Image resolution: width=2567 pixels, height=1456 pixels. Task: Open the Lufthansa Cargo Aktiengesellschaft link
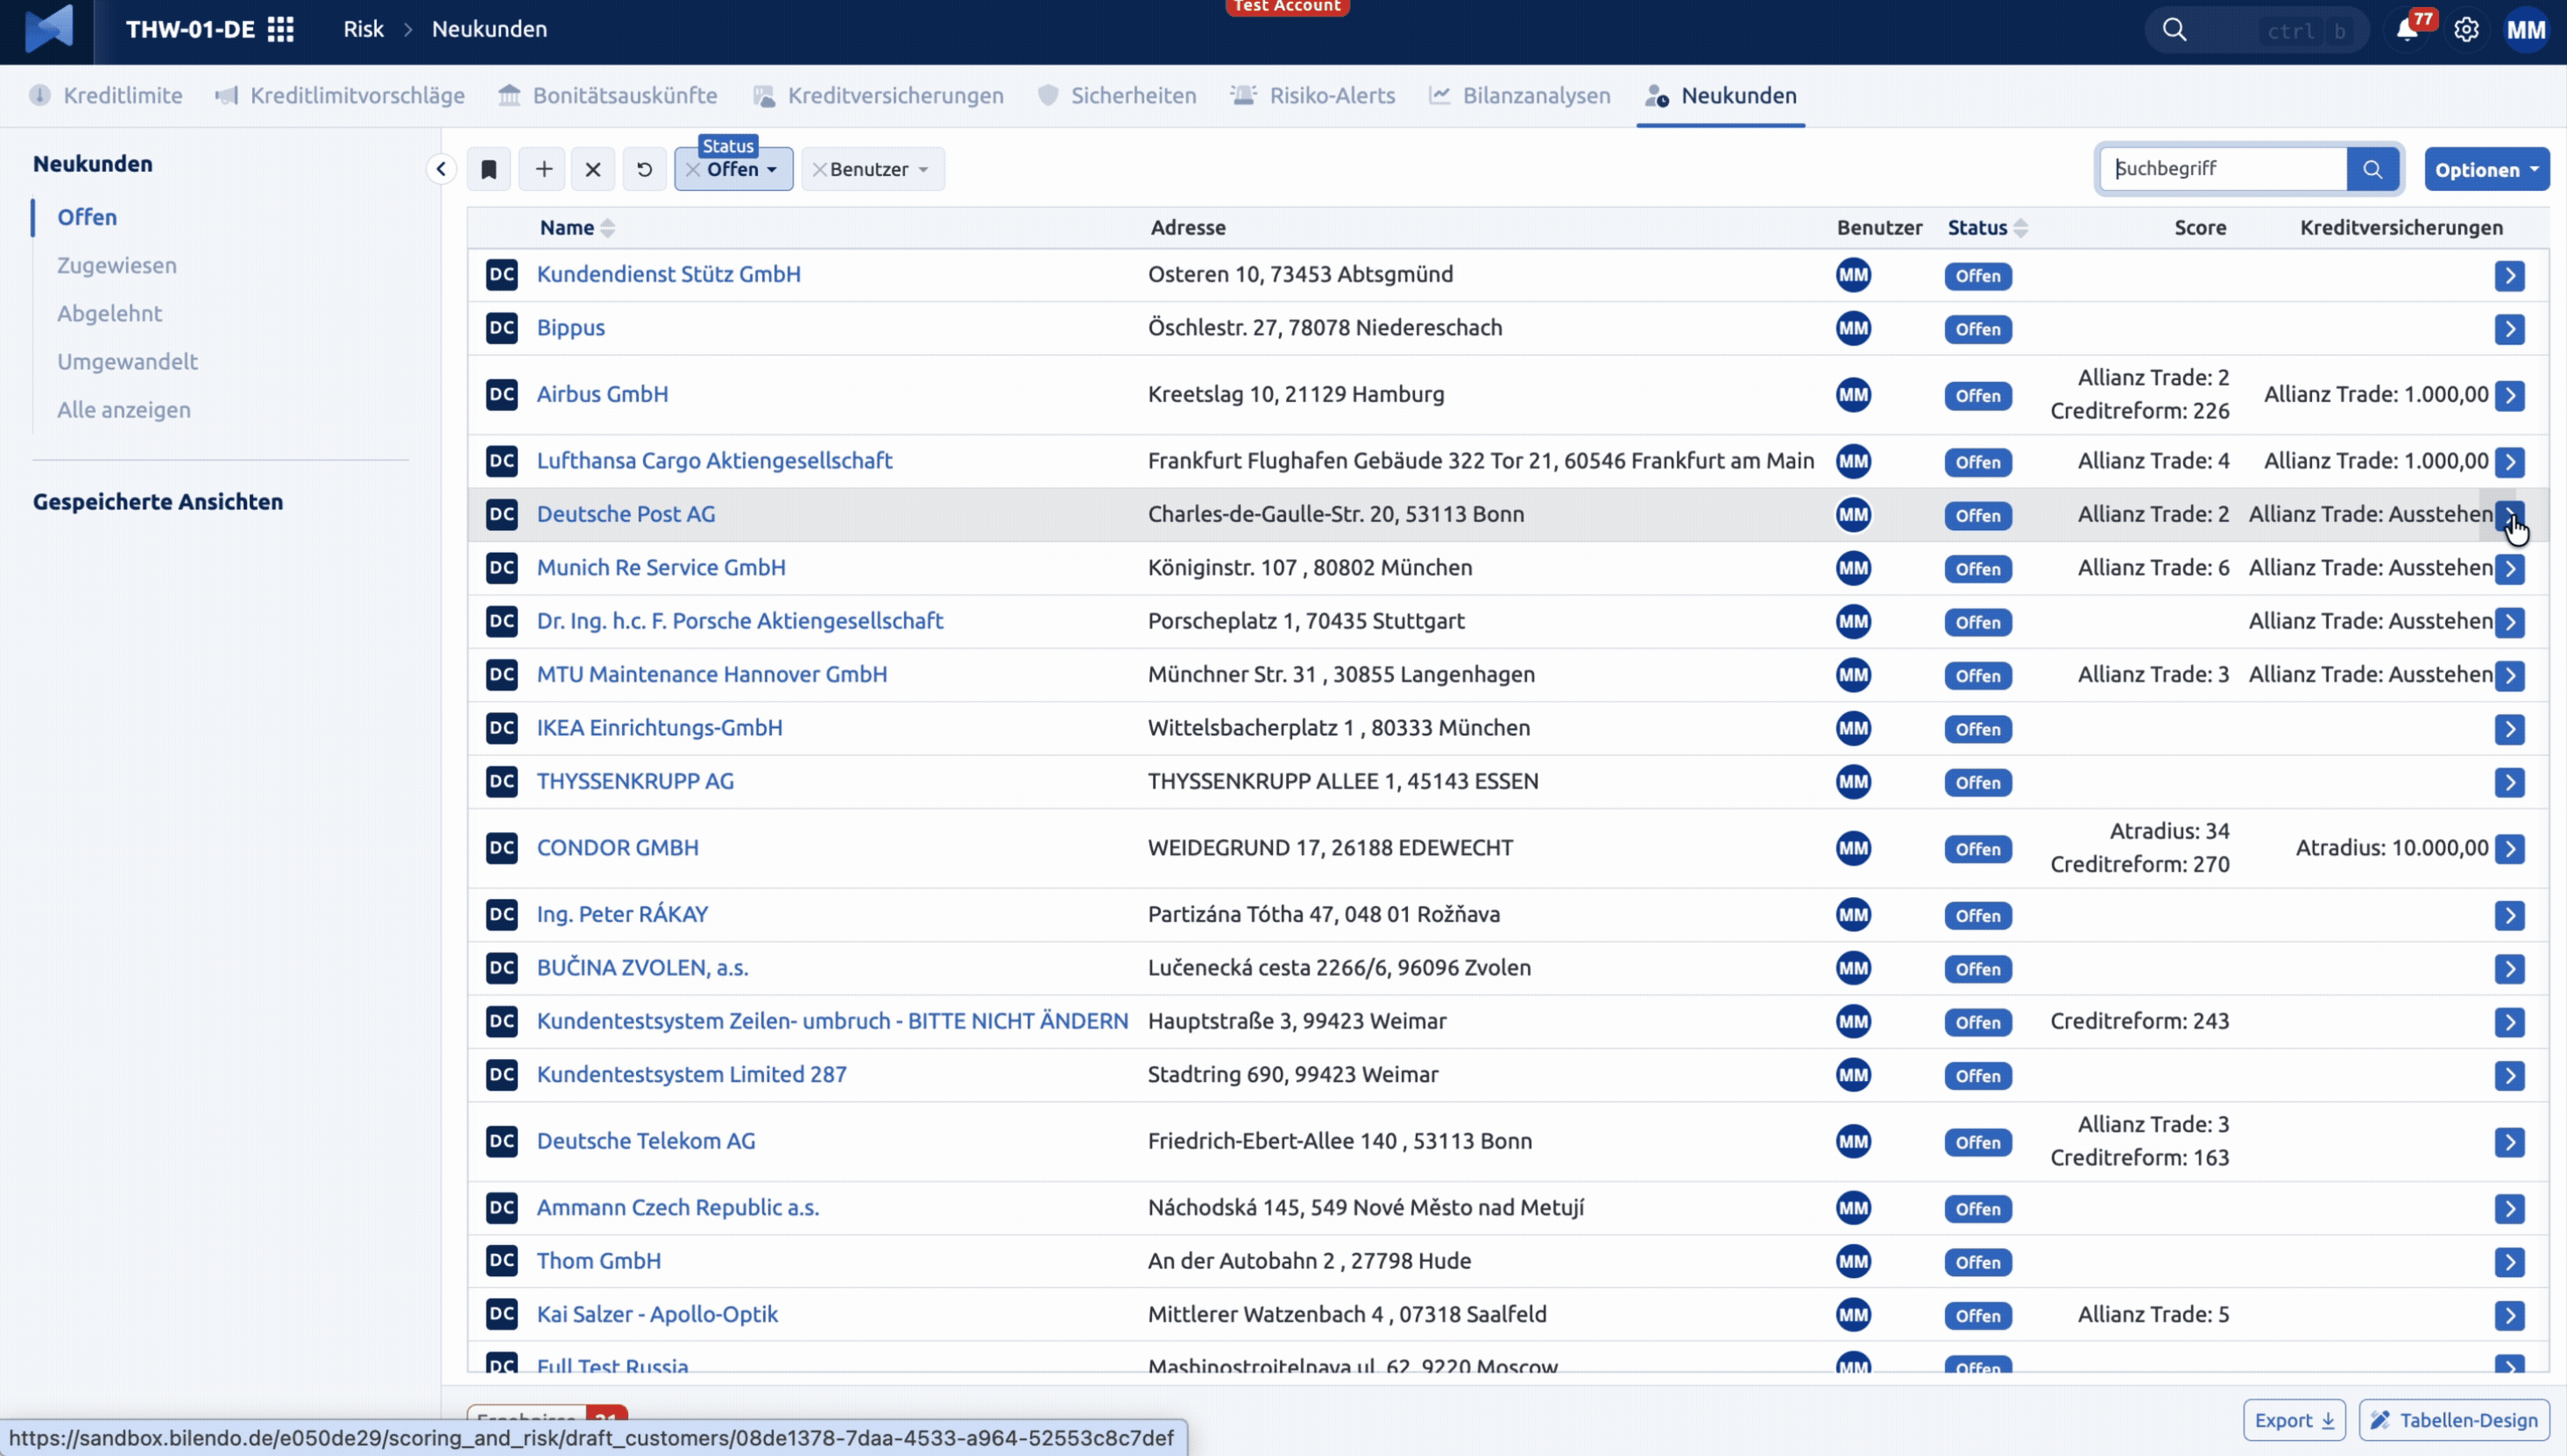pos(714,461)
